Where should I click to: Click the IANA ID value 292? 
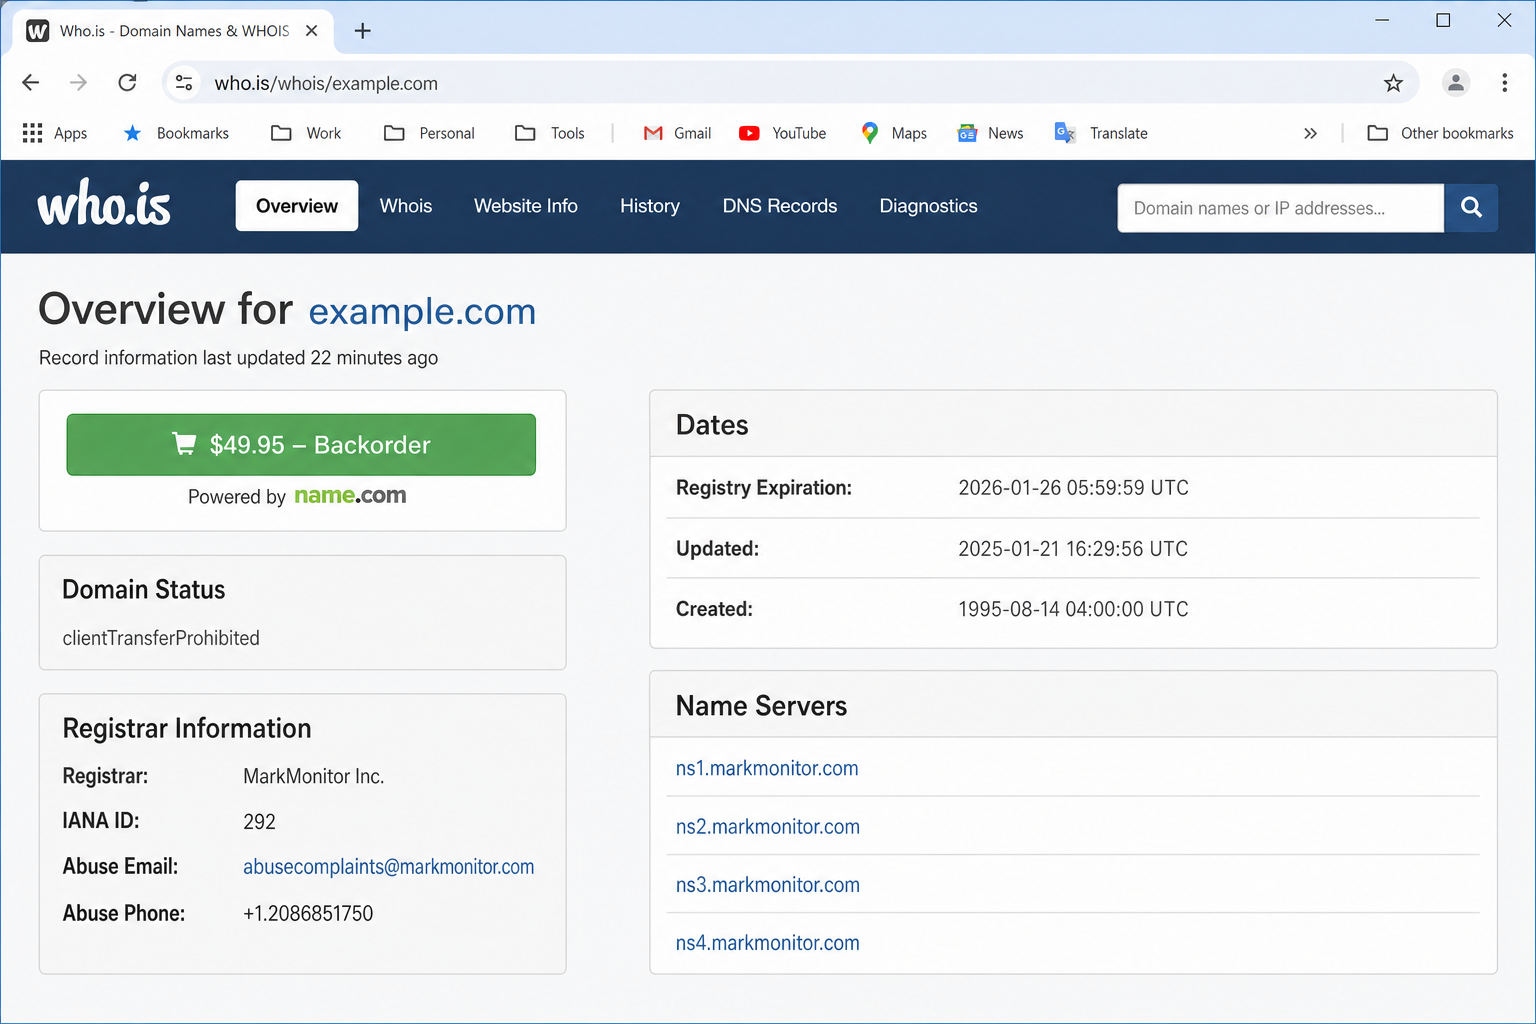(259, 822)
